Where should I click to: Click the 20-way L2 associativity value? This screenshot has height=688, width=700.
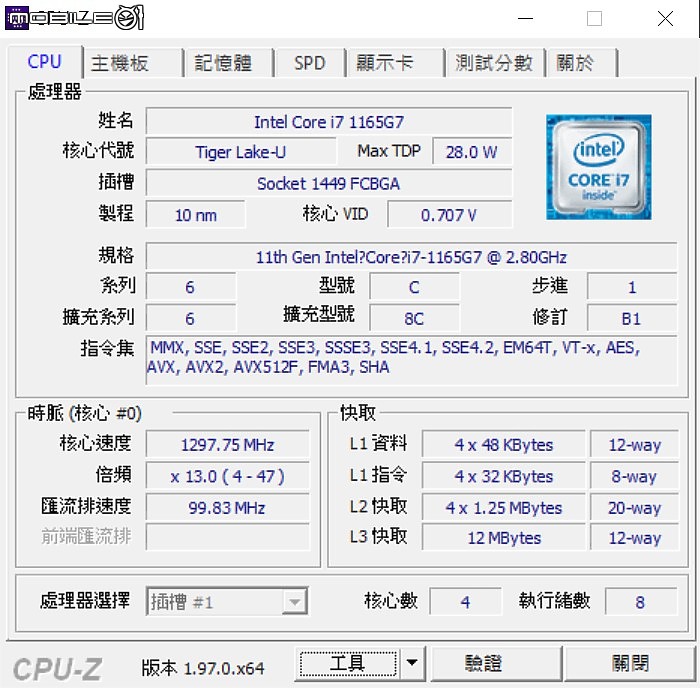pyautogui.click(x=634, y=508)
